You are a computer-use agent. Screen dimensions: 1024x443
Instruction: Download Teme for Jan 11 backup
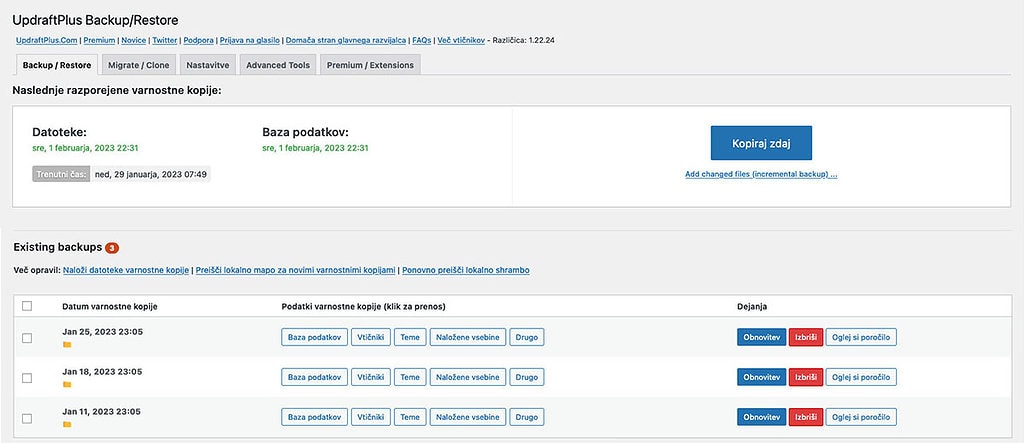[410, 417]
